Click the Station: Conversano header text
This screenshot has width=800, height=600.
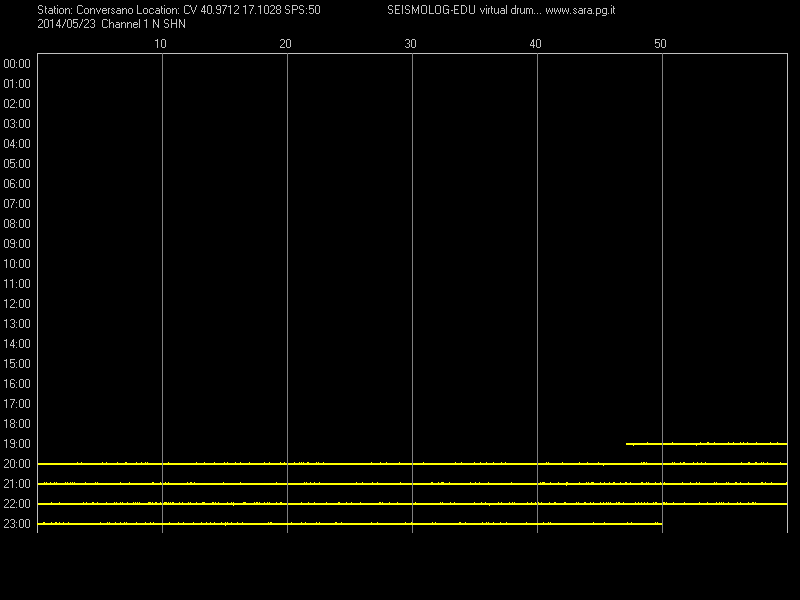click(x=85, y=10)
